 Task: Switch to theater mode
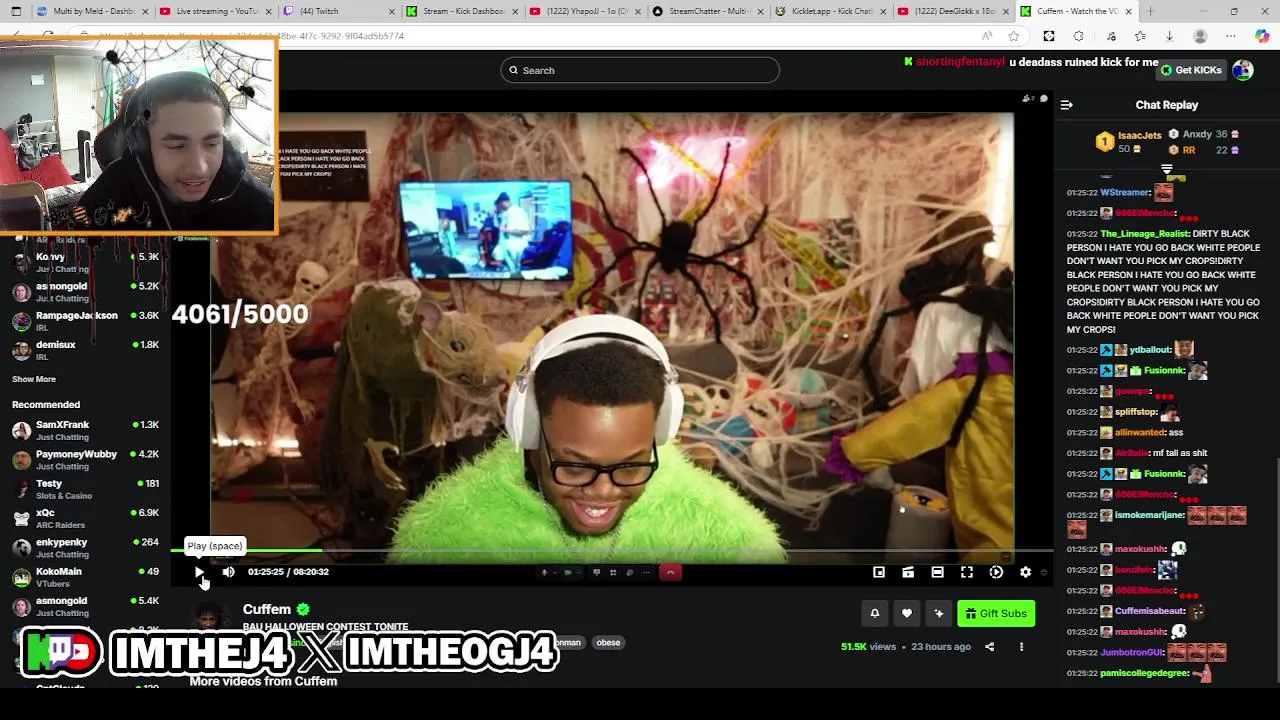[x=937, y=572]
